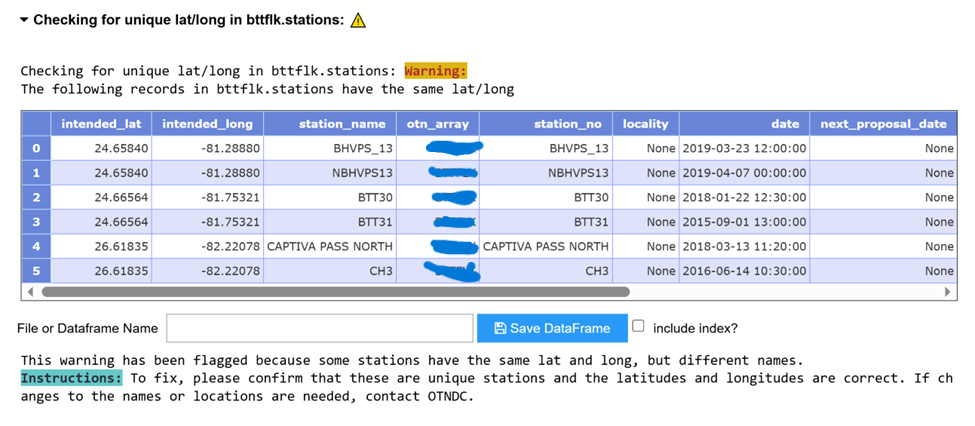
Task: Click date cell 2018-01-22 12:30:00
Action: click(x=744, y=197)
